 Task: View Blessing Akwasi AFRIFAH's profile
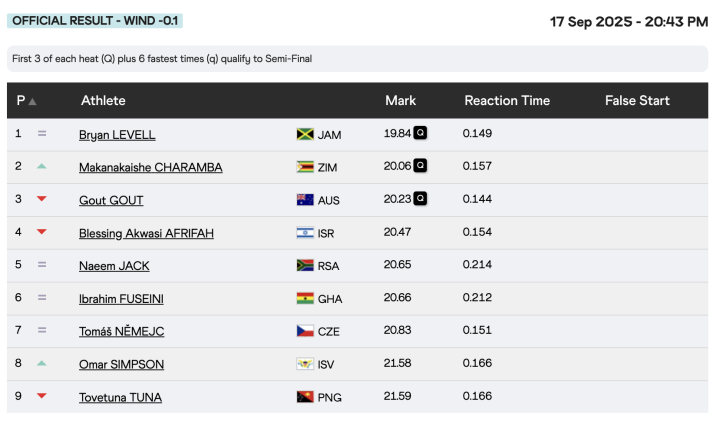[146, 233]
